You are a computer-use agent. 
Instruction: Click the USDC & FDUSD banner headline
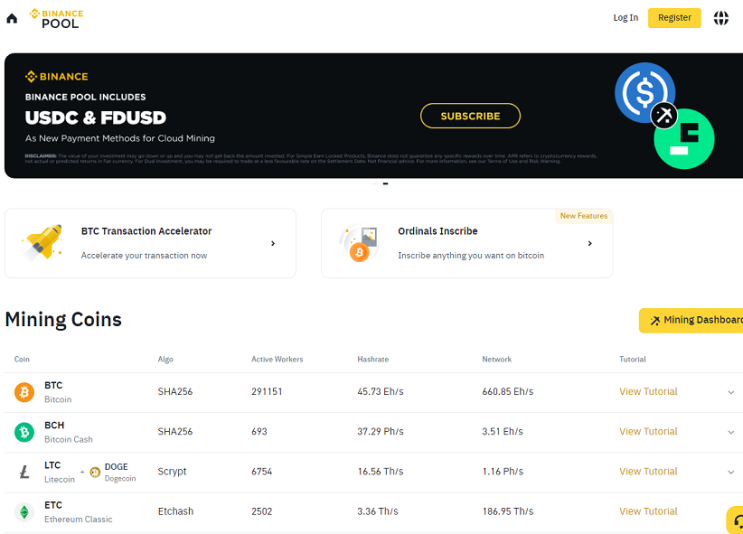coord(95,118)
